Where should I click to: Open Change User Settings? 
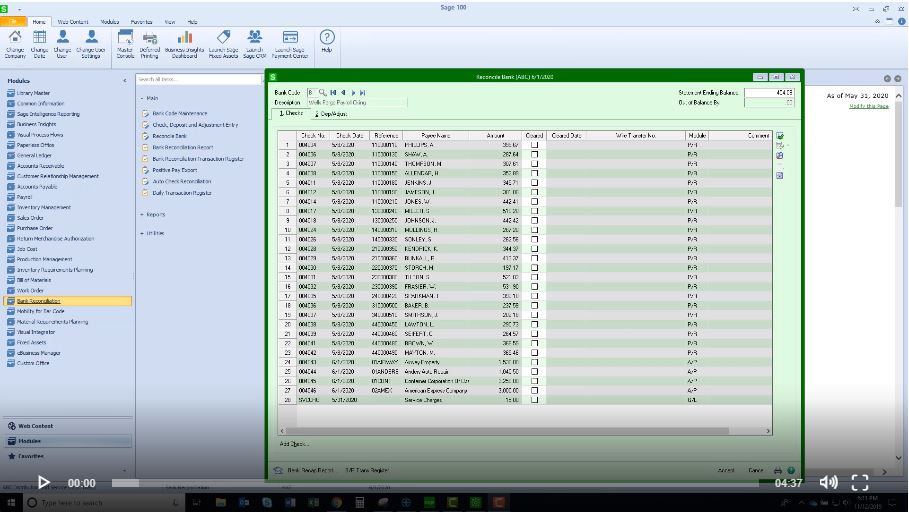coord(91,44)
